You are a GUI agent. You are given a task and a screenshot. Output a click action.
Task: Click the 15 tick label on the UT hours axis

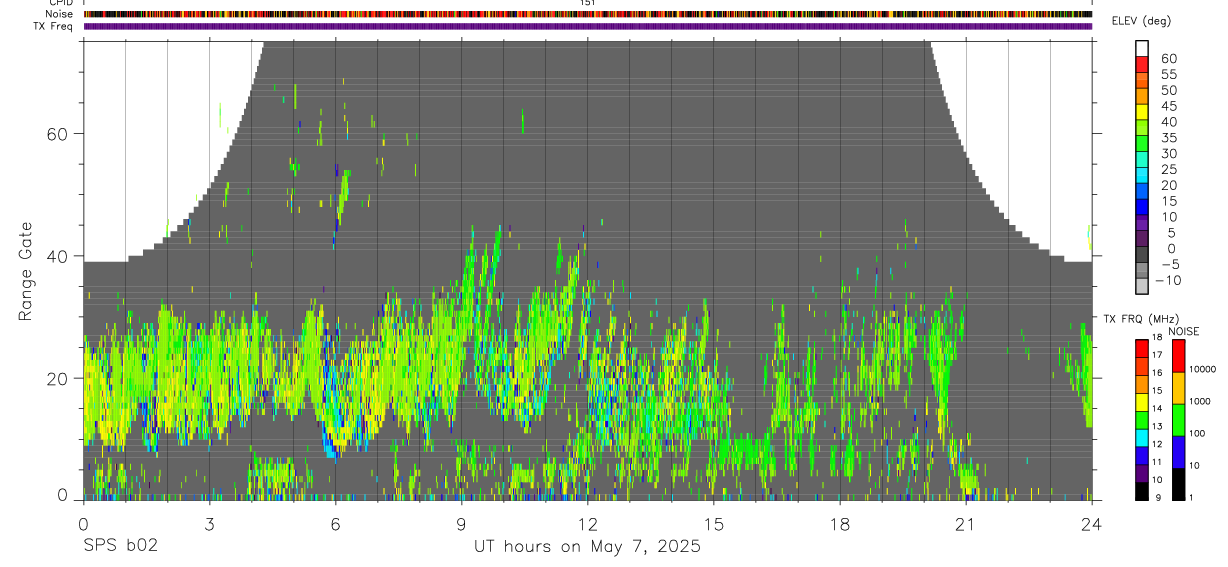713,524
